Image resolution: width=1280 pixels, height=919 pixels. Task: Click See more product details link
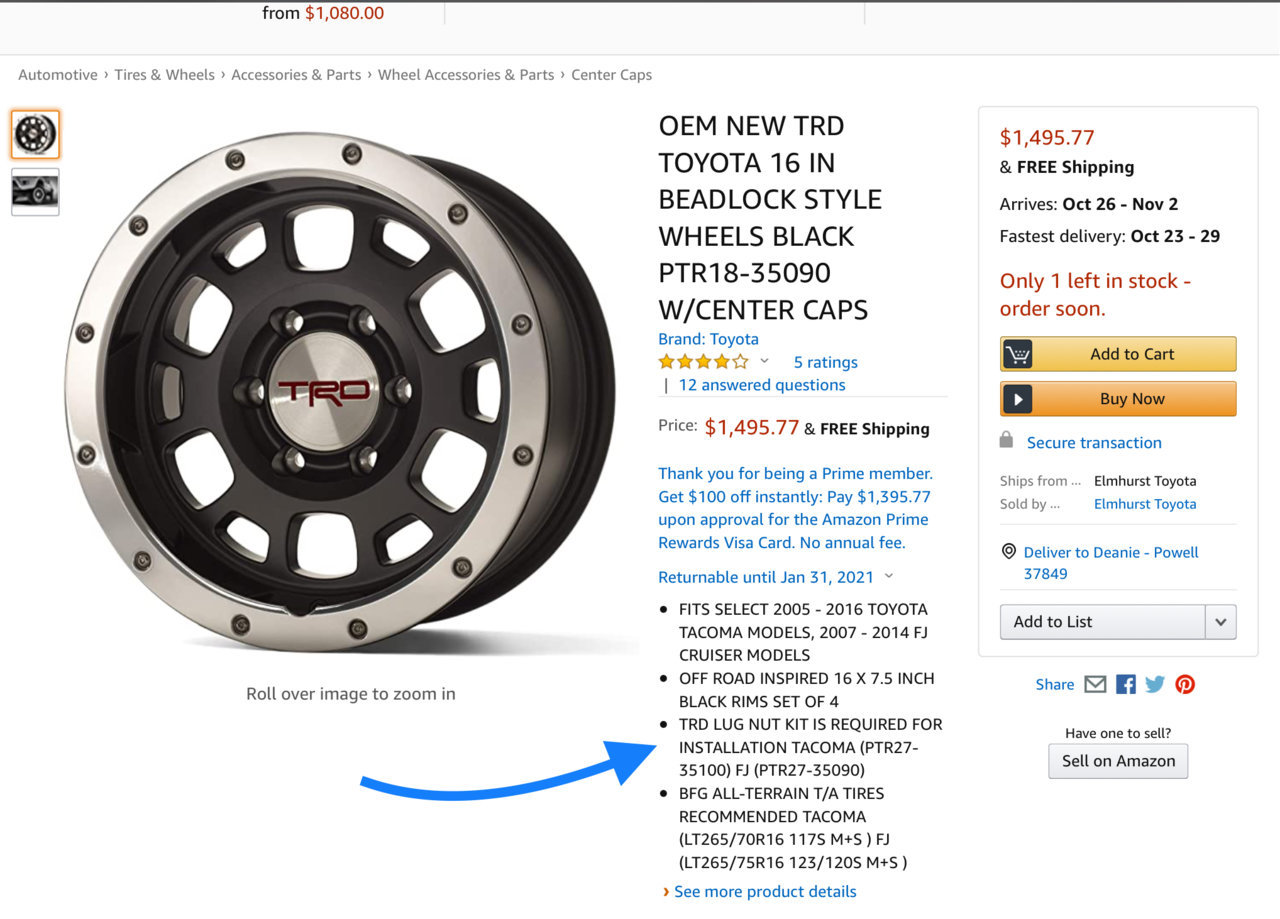click(765, 891)
